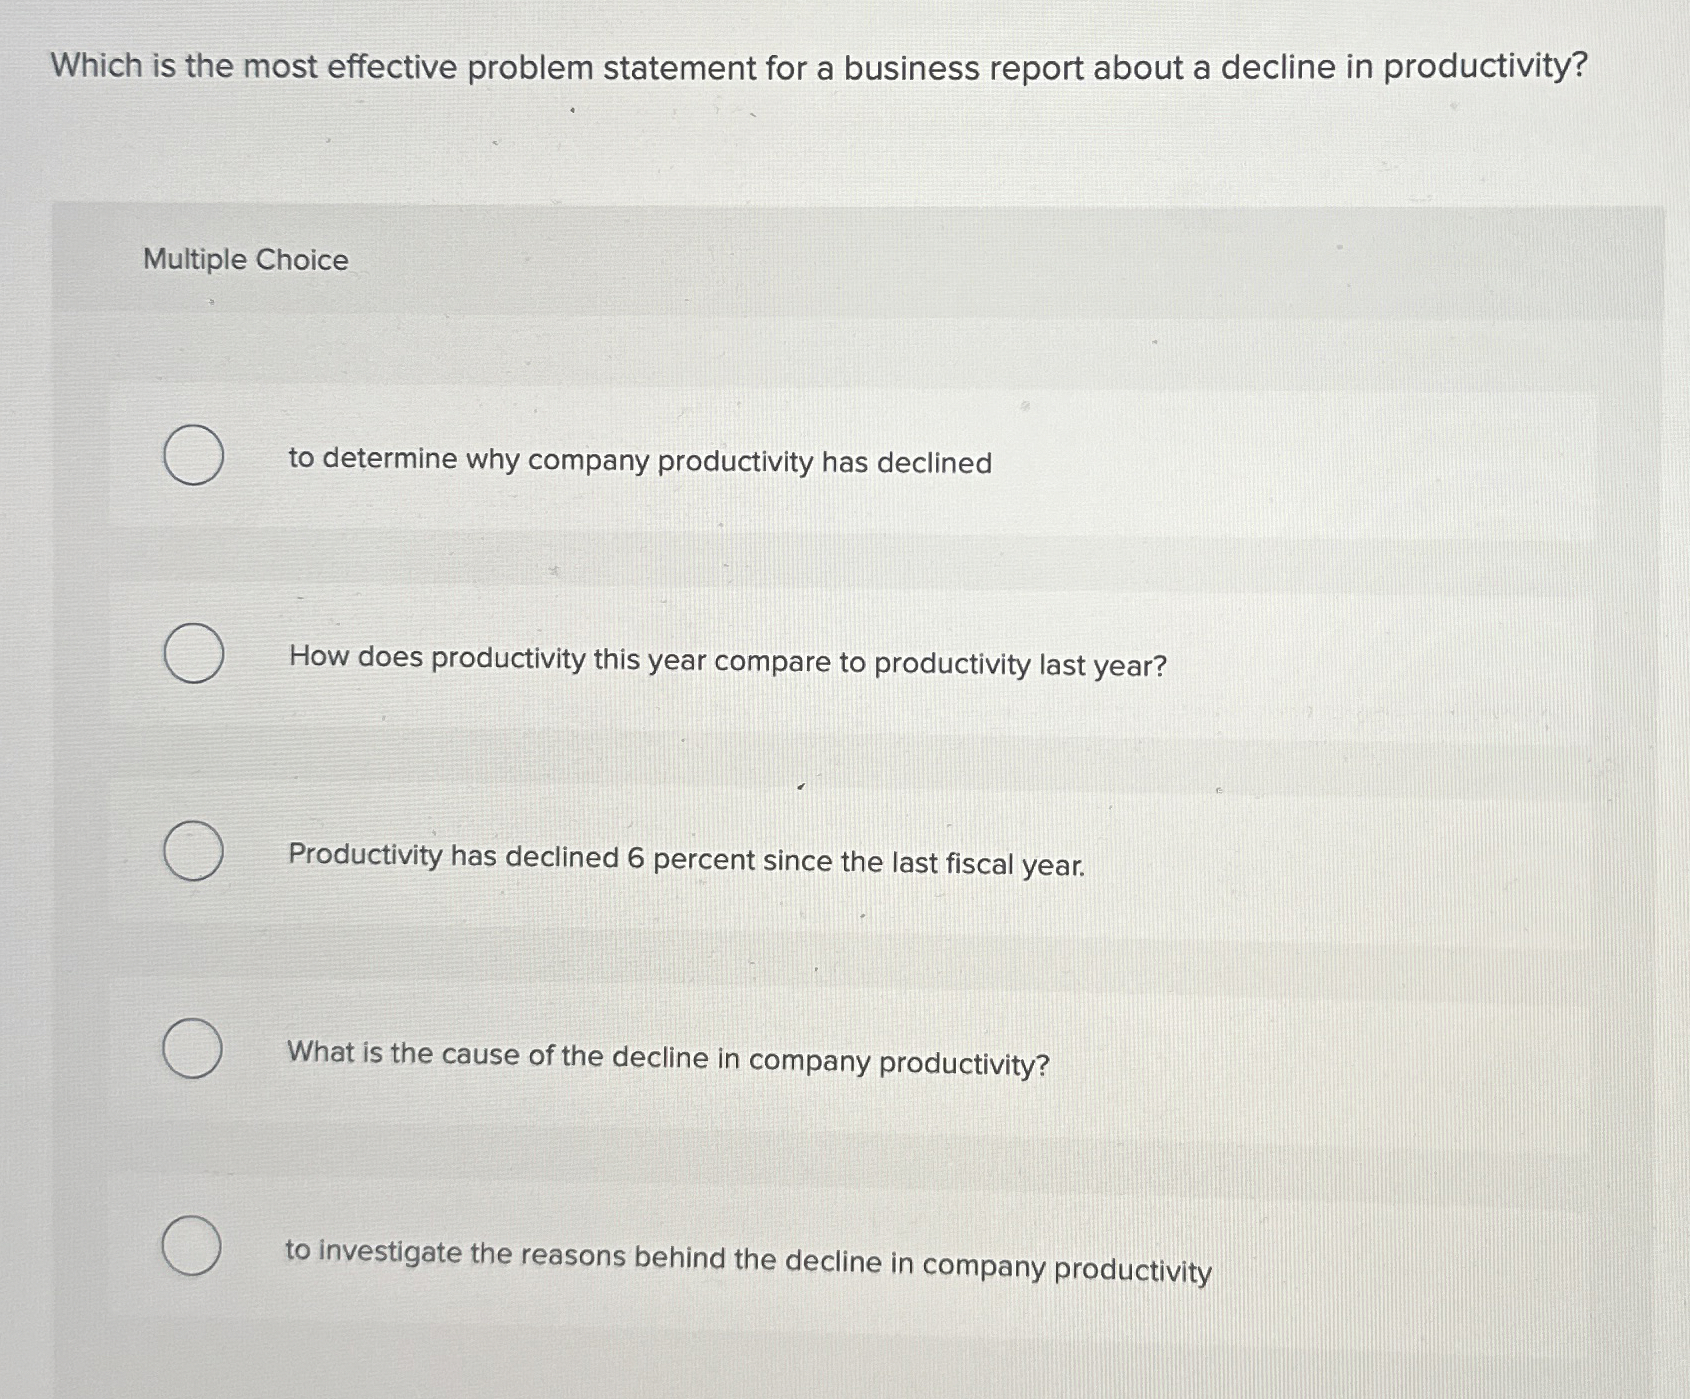Click the 'Multiple Choice' label
This screenshot has height=1399, width=1690.
[245, 260]
